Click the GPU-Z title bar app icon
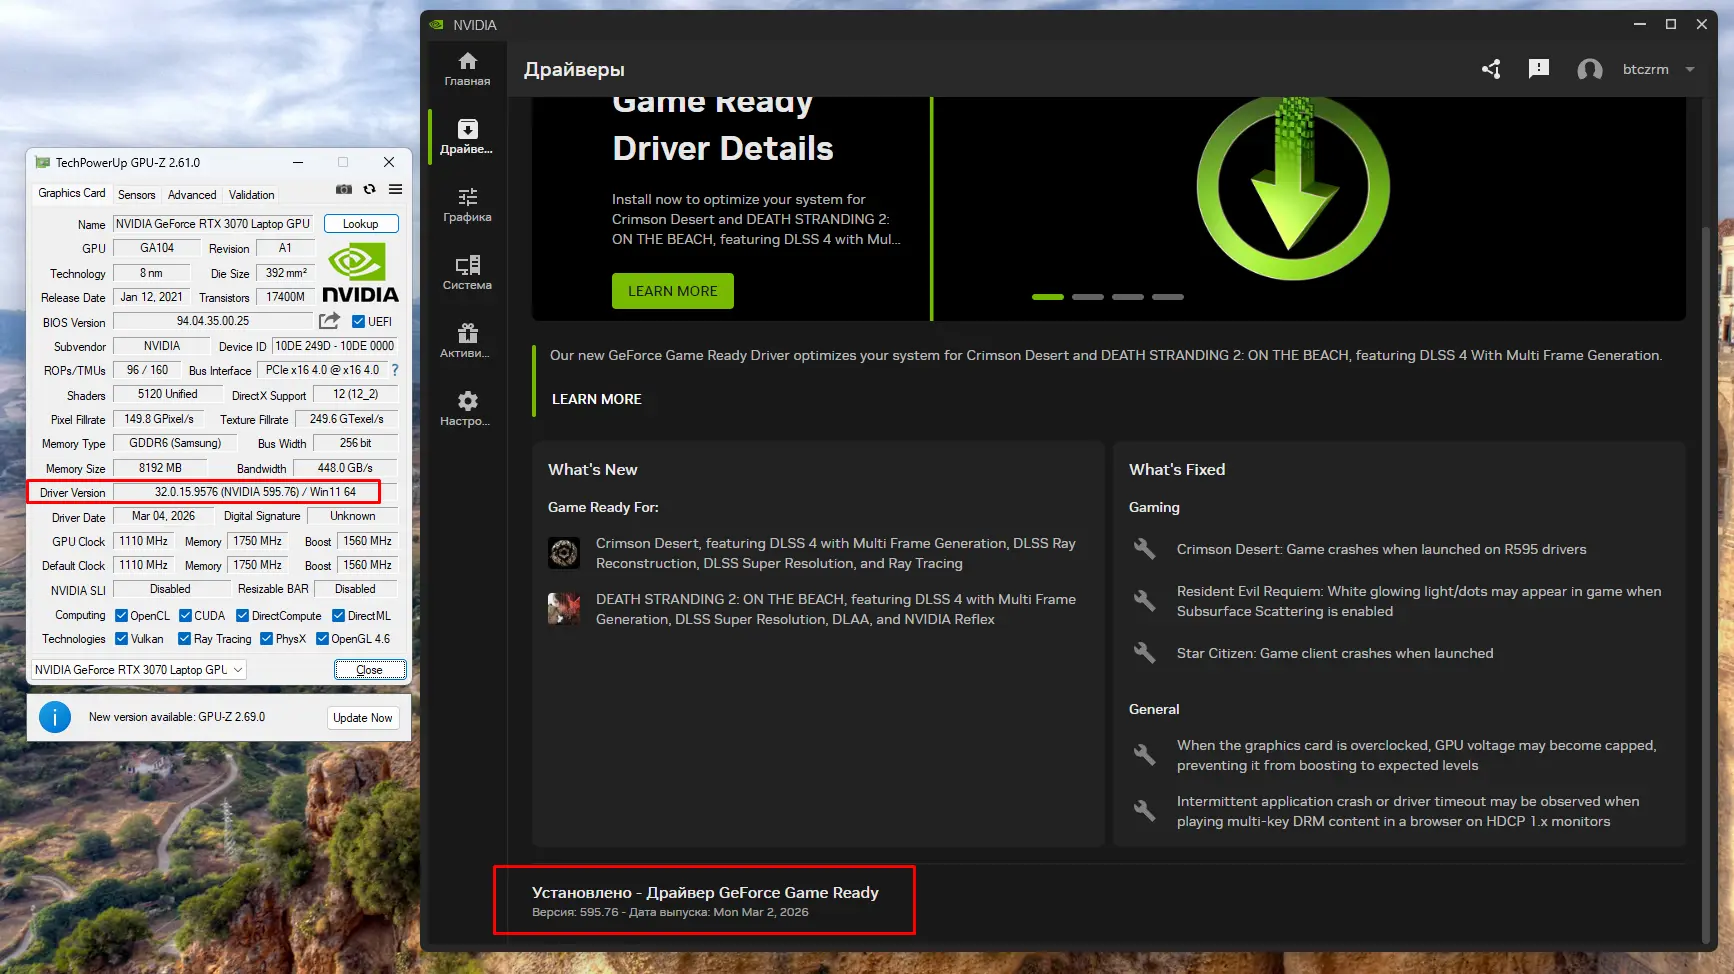The height and width of the screenshot is (974, 1734). (42, 162)
